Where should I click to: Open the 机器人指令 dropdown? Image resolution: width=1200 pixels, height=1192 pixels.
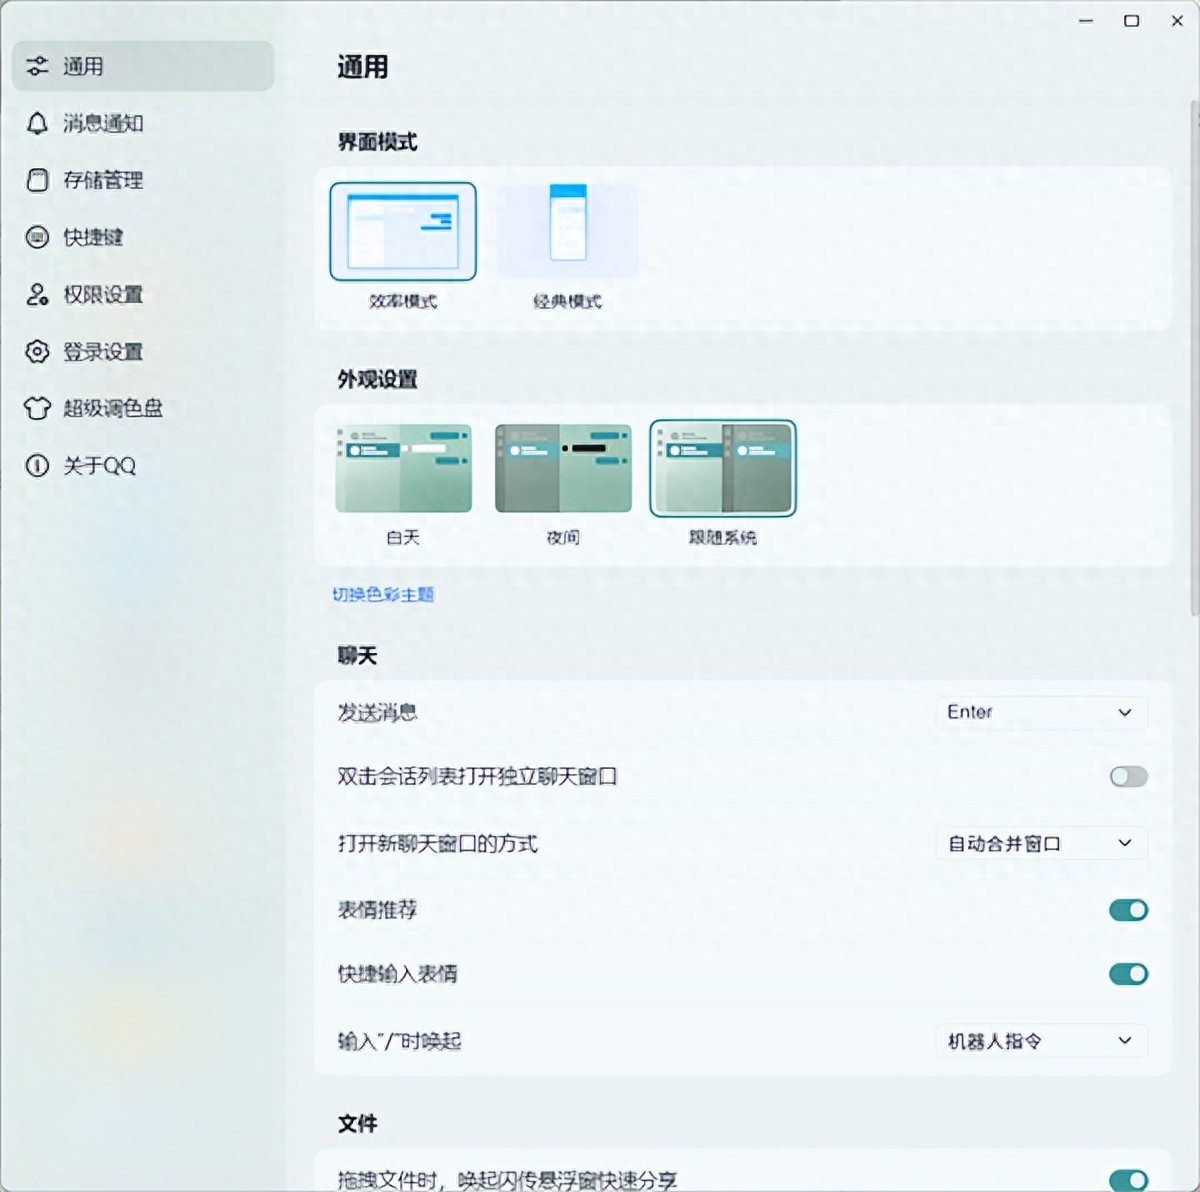click(1040, 1041)
